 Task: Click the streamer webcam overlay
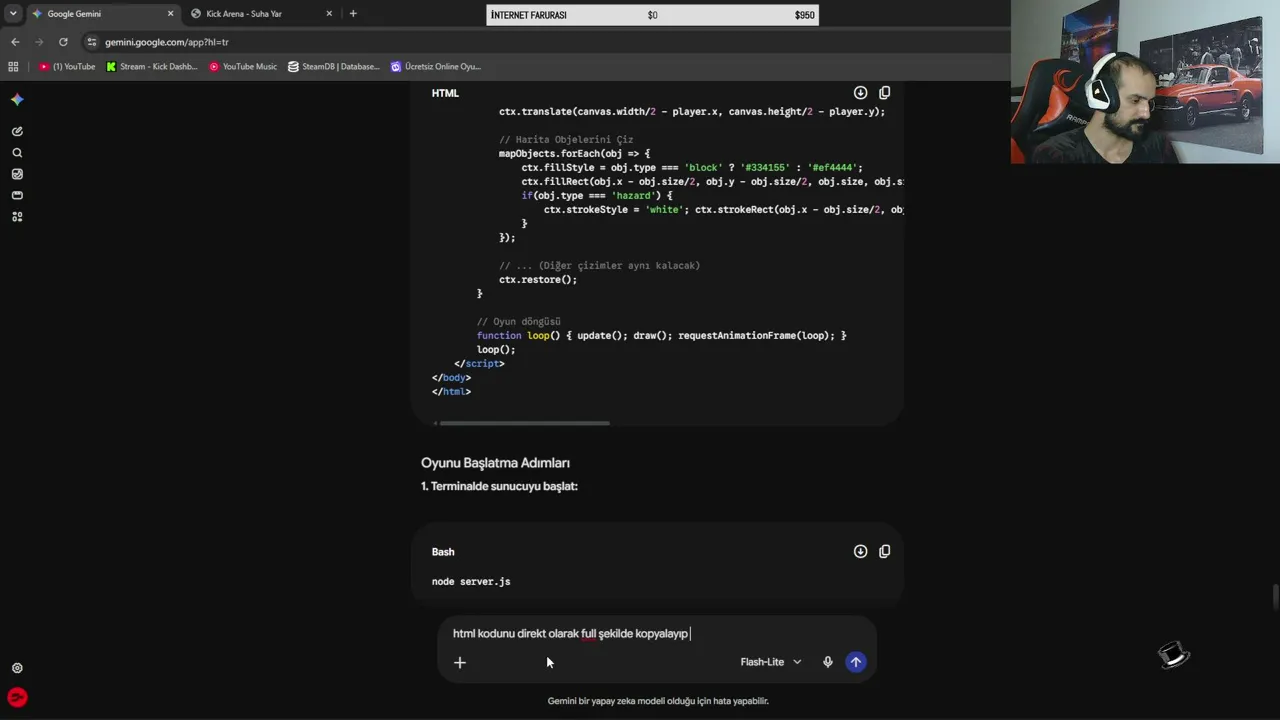(1145, 82)
